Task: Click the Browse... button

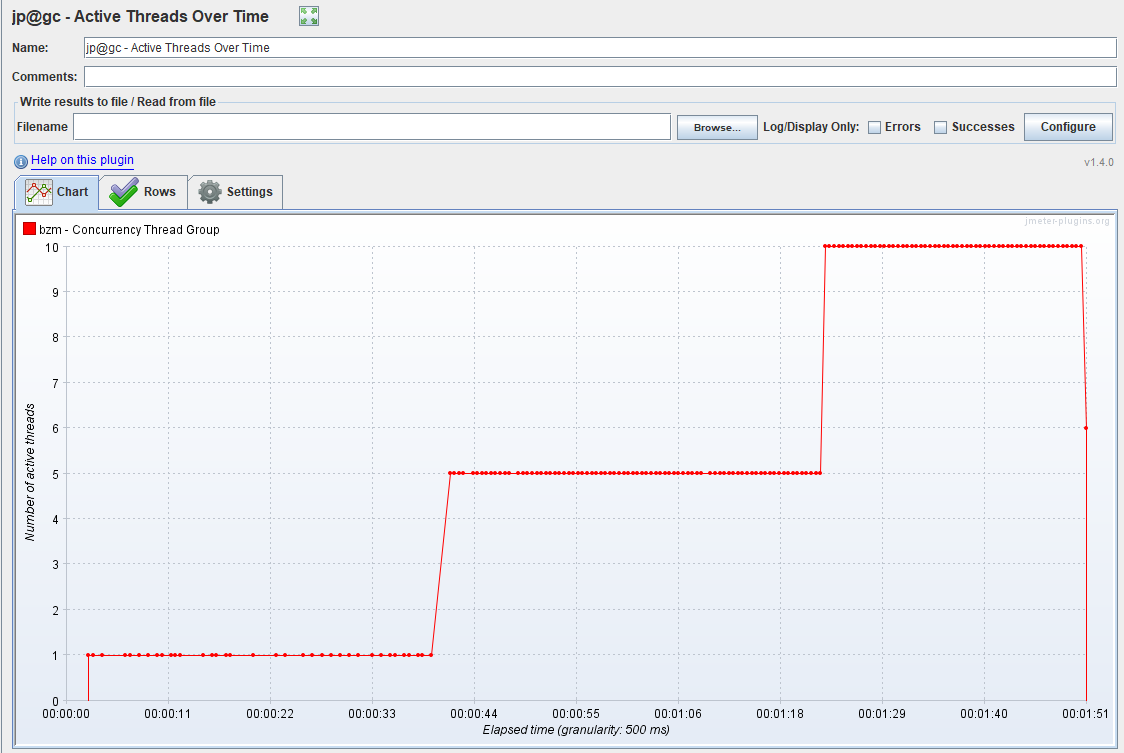Action: pyautogui.click(x=717, y=128)
